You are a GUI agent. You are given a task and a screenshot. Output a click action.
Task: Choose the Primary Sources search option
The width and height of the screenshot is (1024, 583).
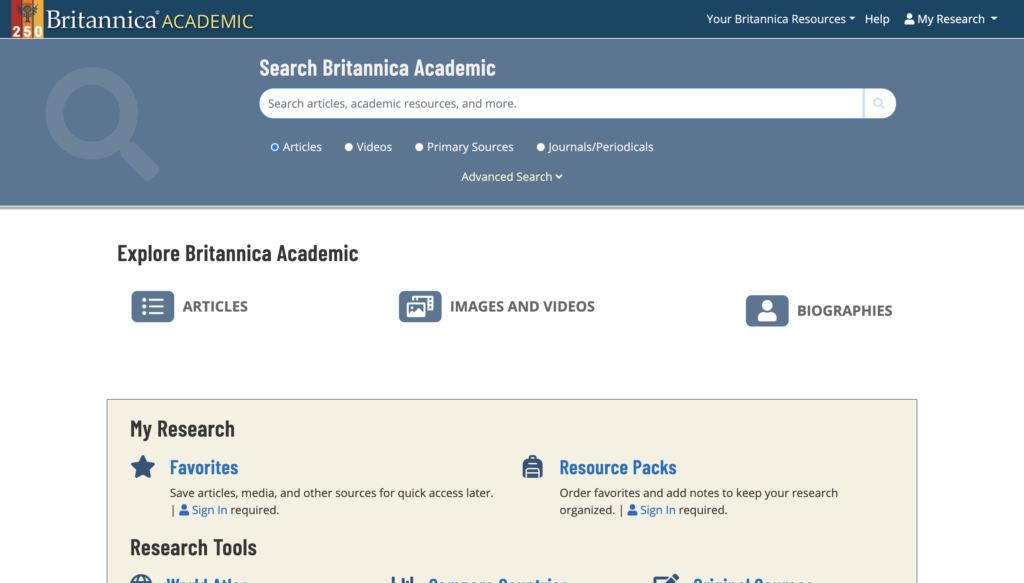click(x=420, y=146)
